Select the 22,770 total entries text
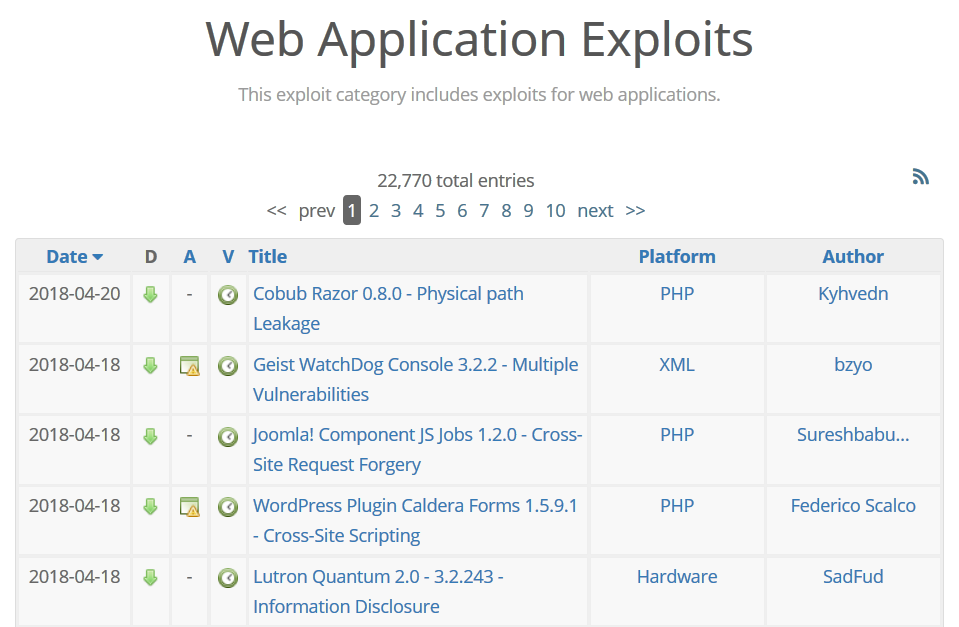This screenshot has height=627, width=959. (x=456, y=181)
